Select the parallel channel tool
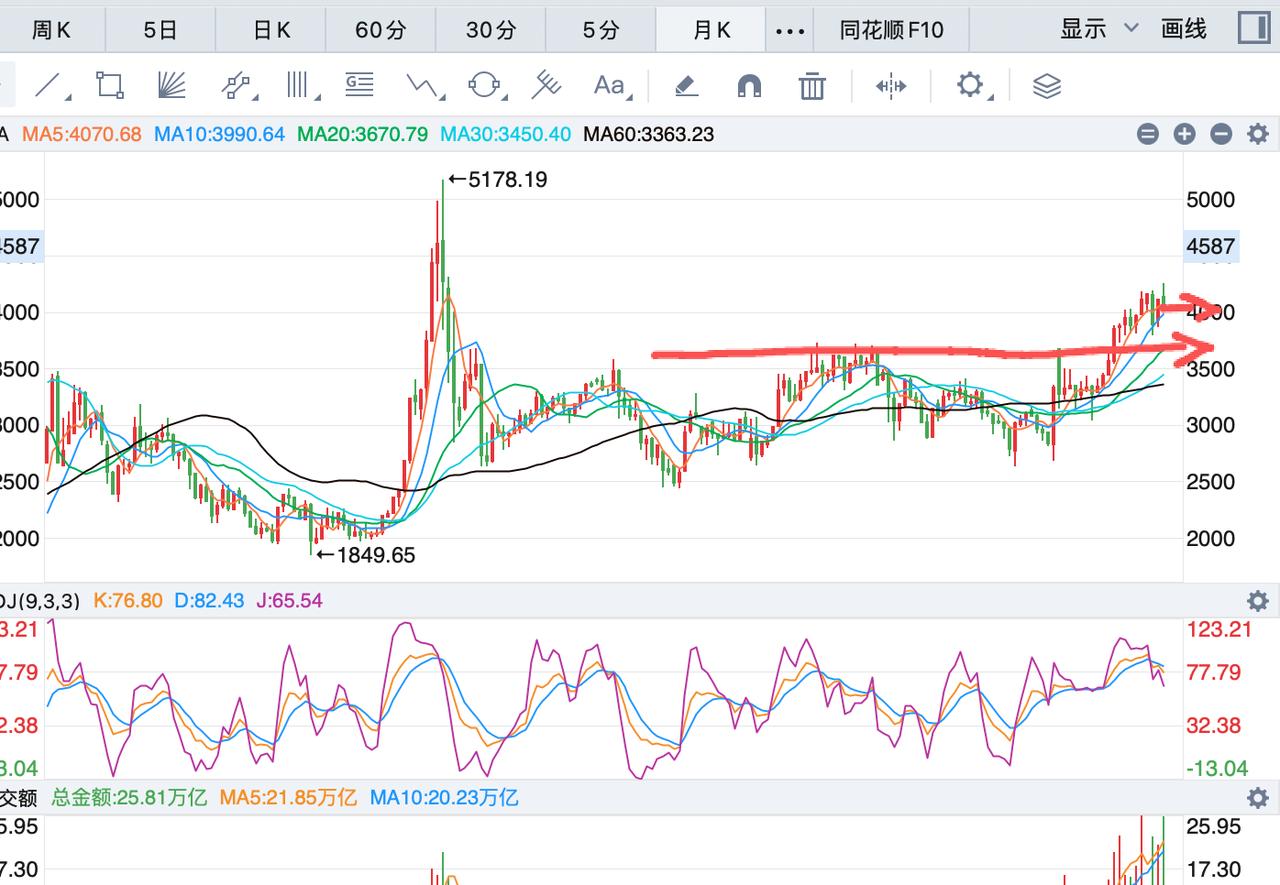The height and width of the screenshot is (885, 1280). point(237,85)
